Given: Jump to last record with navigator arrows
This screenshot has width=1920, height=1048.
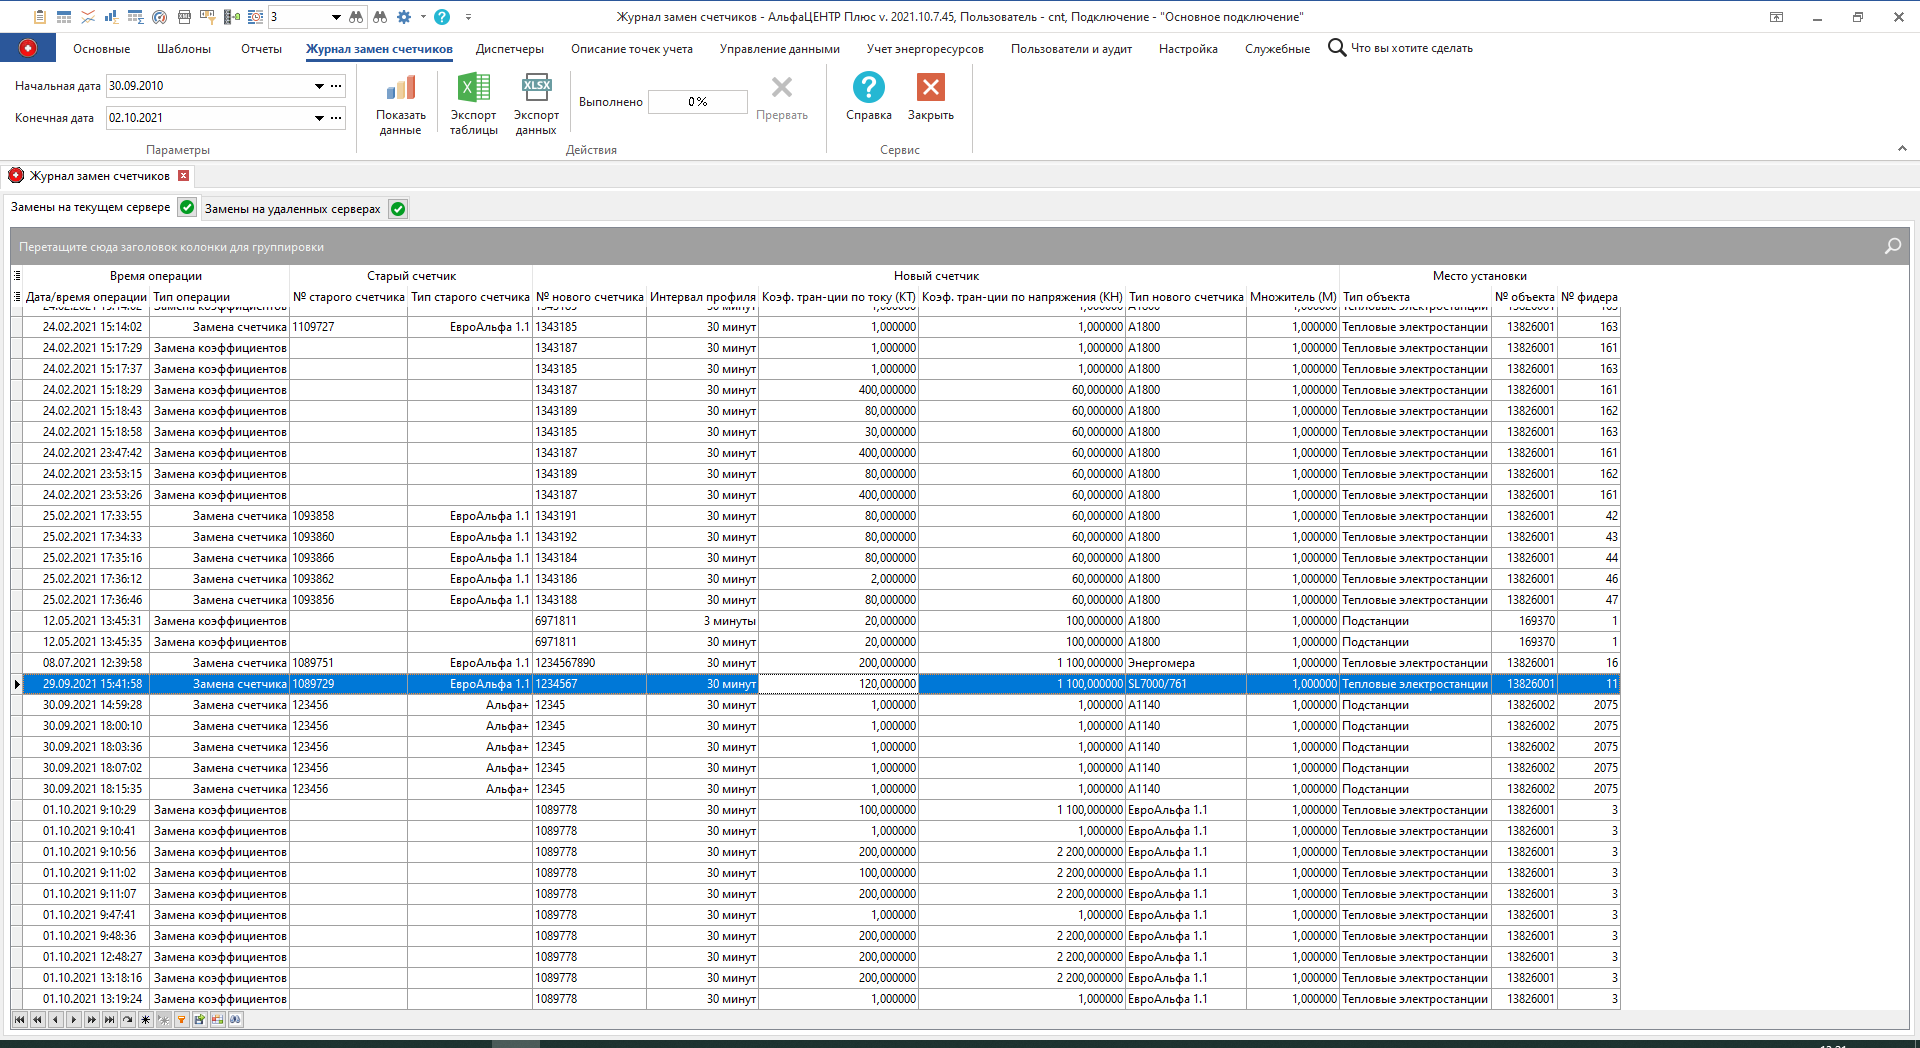Looking at the screenshot, I should [x=108, y=1019].
